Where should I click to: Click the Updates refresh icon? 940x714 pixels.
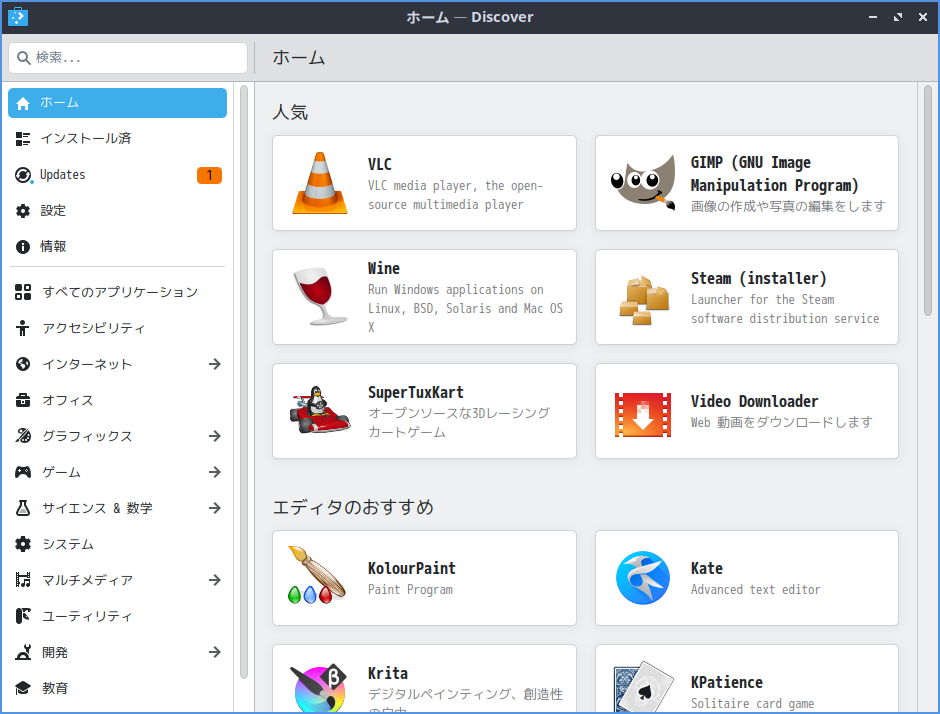pos(23,175)
